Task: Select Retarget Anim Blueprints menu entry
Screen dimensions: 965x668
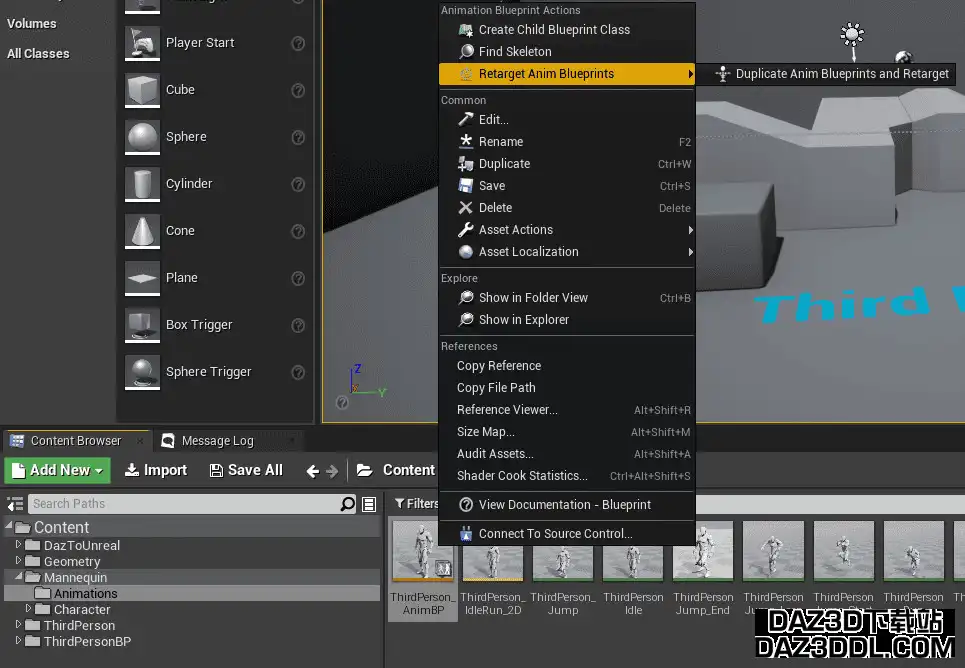Action: (567, 74)
